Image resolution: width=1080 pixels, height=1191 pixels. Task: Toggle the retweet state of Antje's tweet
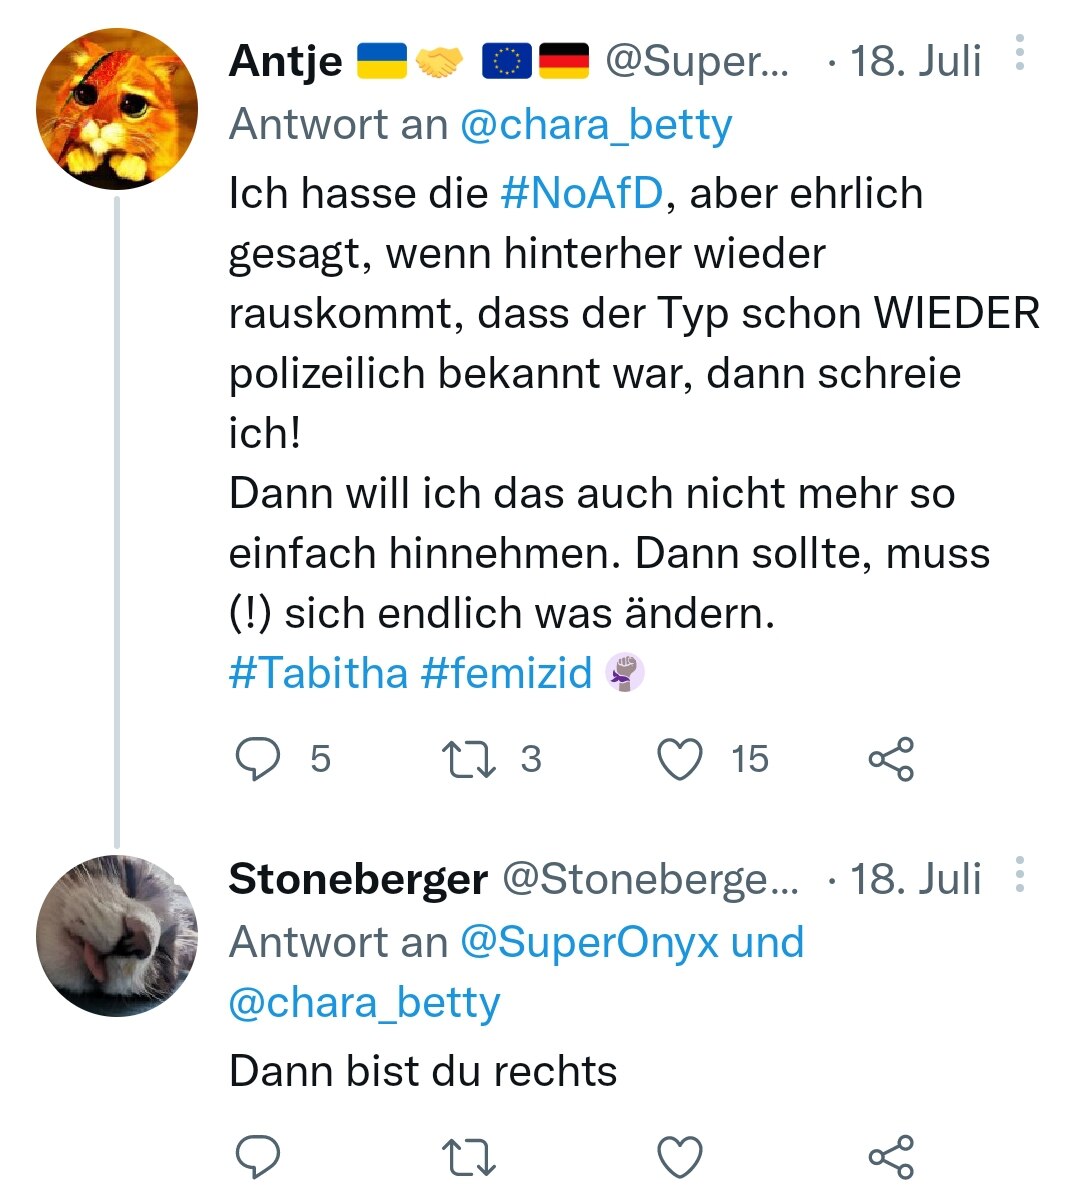click(x=470, y=759)
